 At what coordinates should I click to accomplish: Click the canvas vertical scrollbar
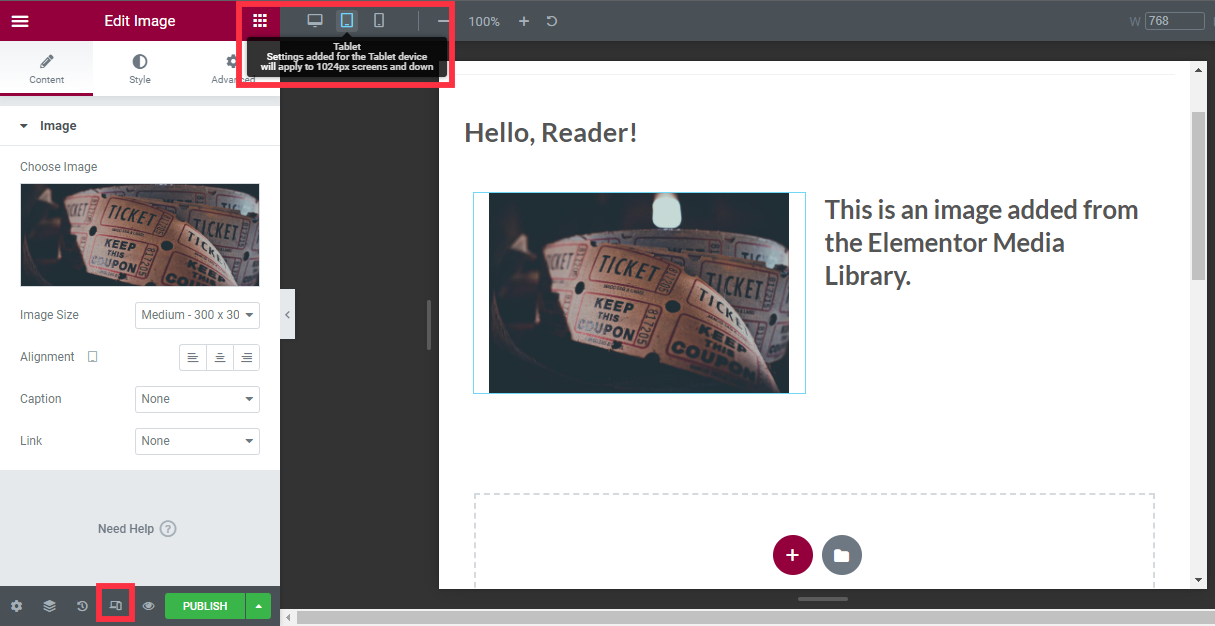click(1198, 195)
